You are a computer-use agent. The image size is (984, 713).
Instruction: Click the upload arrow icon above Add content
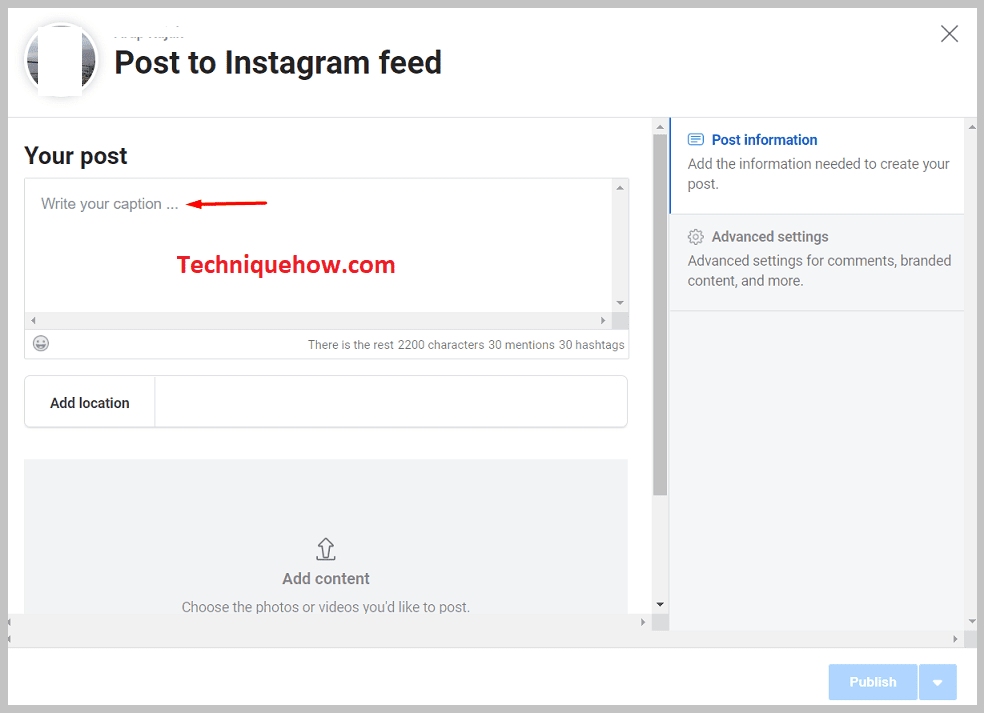tap(326, 549)
